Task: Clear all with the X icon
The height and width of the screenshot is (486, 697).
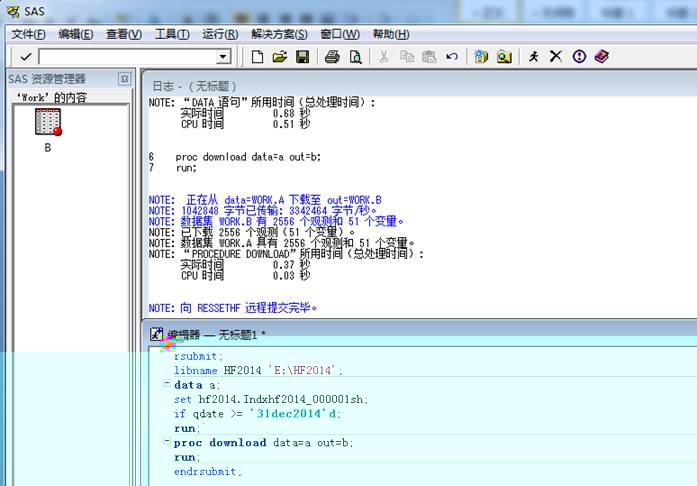Action: 556,56
